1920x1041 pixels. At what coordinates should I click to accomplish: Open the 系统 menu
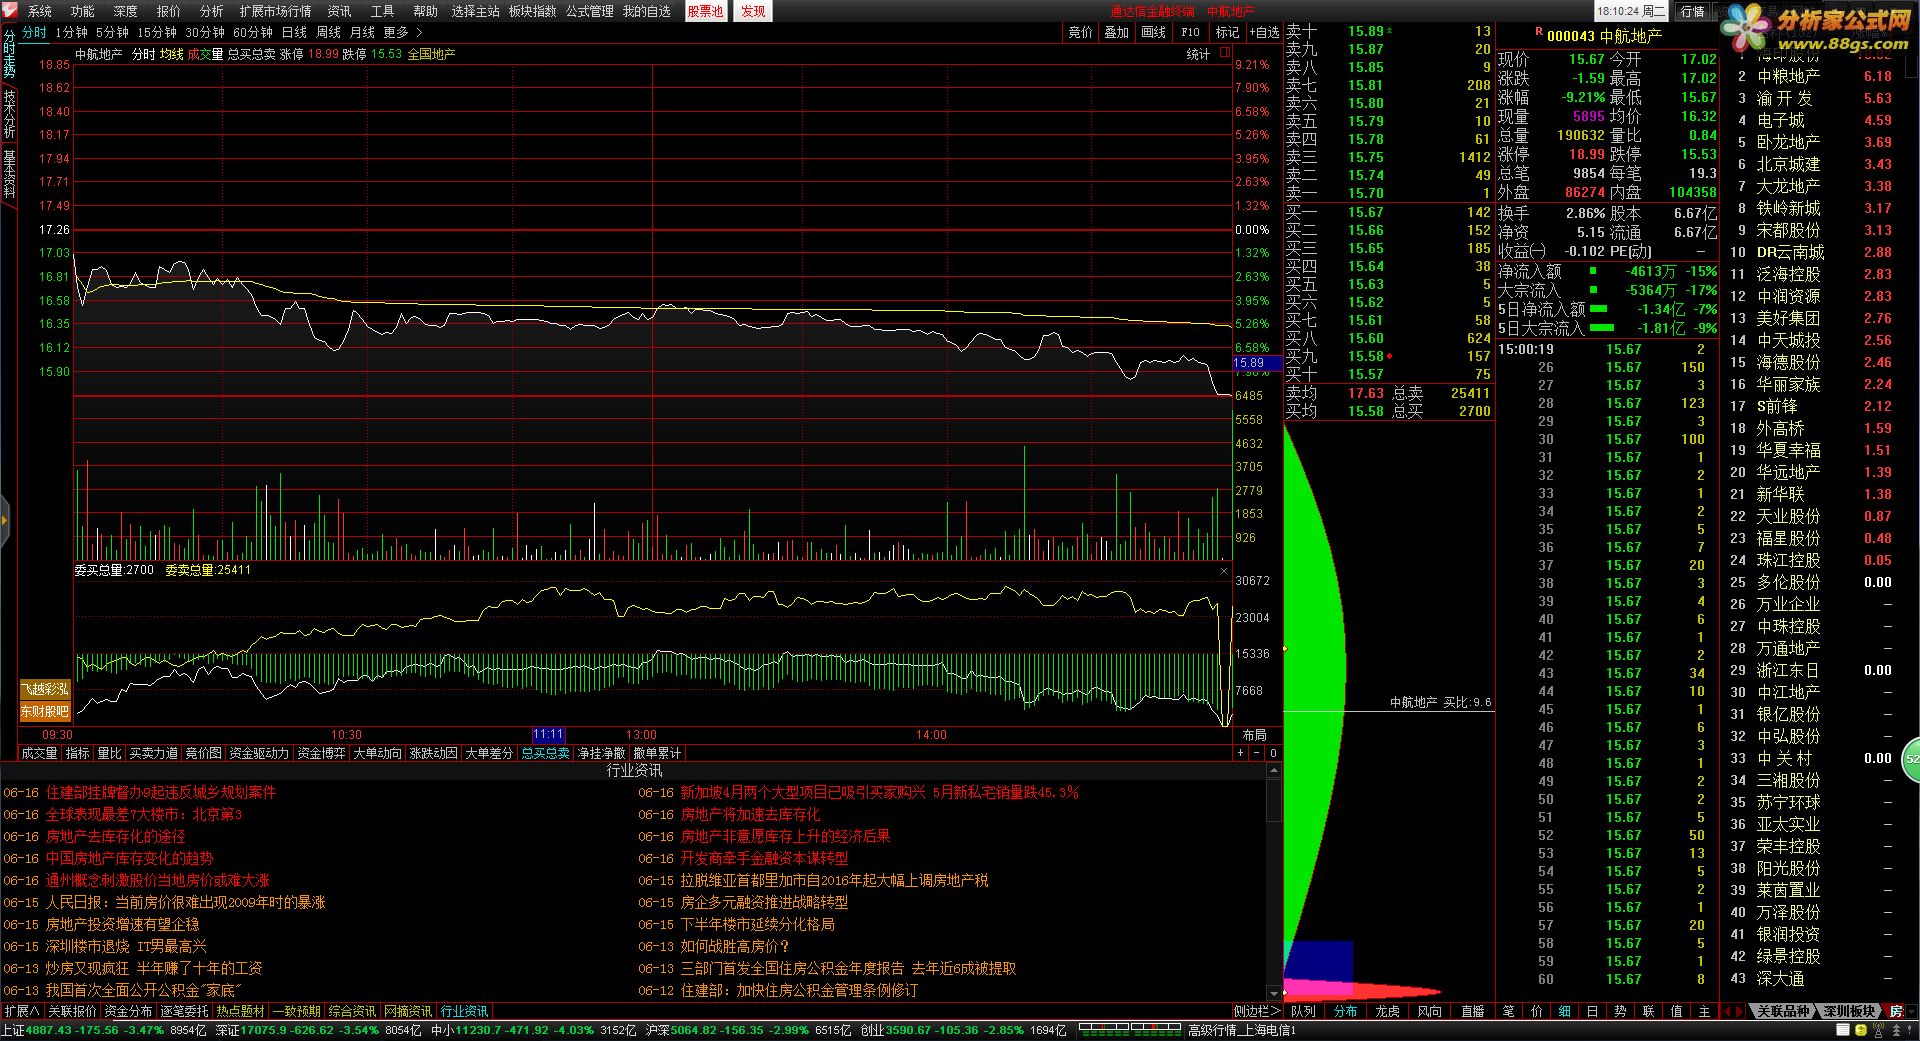click(40, 11)
